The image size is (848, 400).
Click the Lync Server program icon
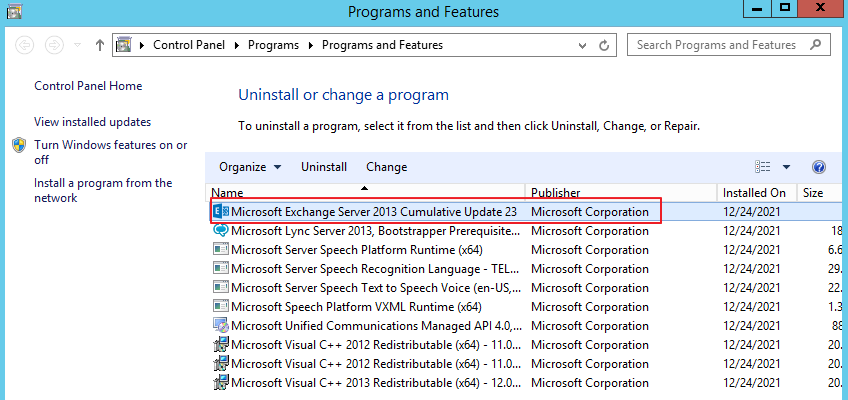click(221, 231)
